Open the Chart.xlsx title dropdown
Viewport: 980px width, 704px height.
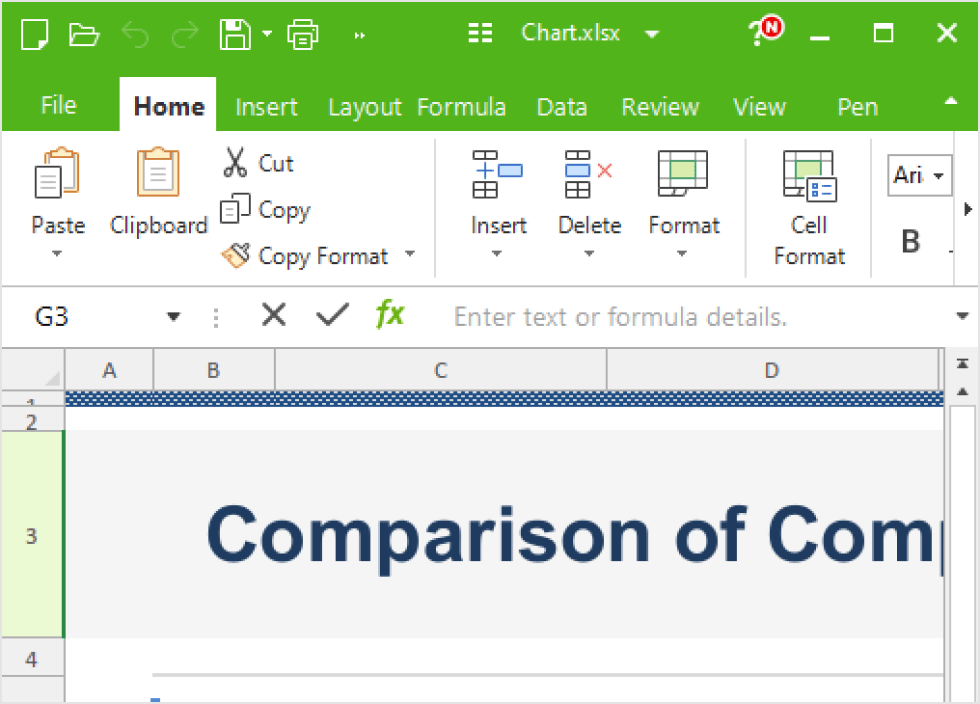652,32
